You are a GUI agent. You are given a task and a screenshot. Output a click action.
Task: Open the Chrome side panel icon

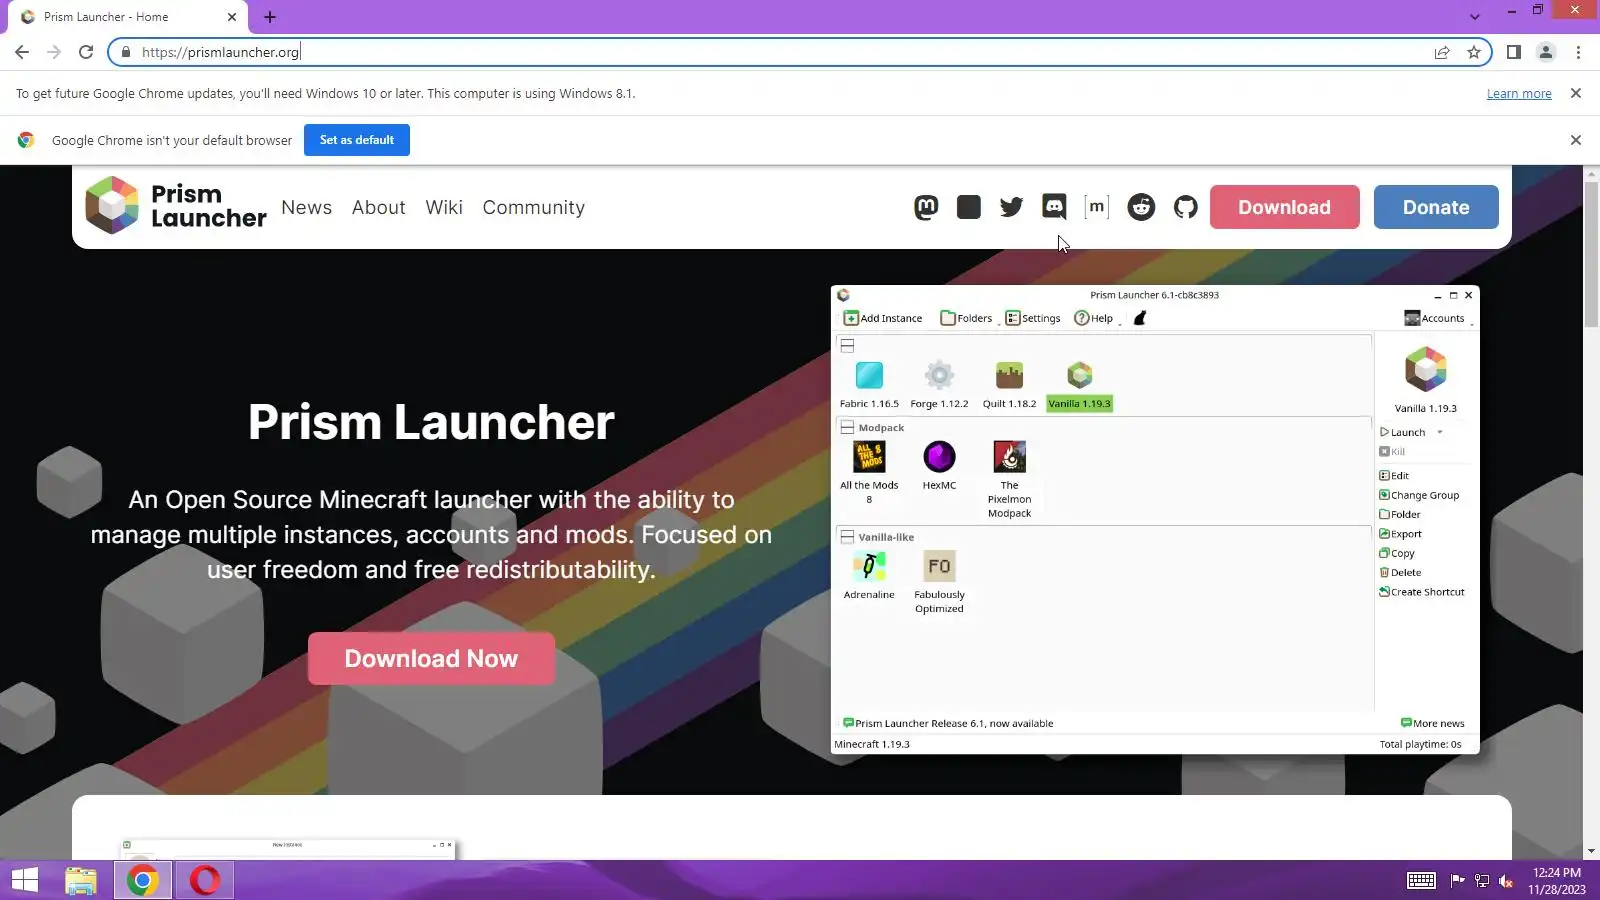click(x=1514, y=52)
